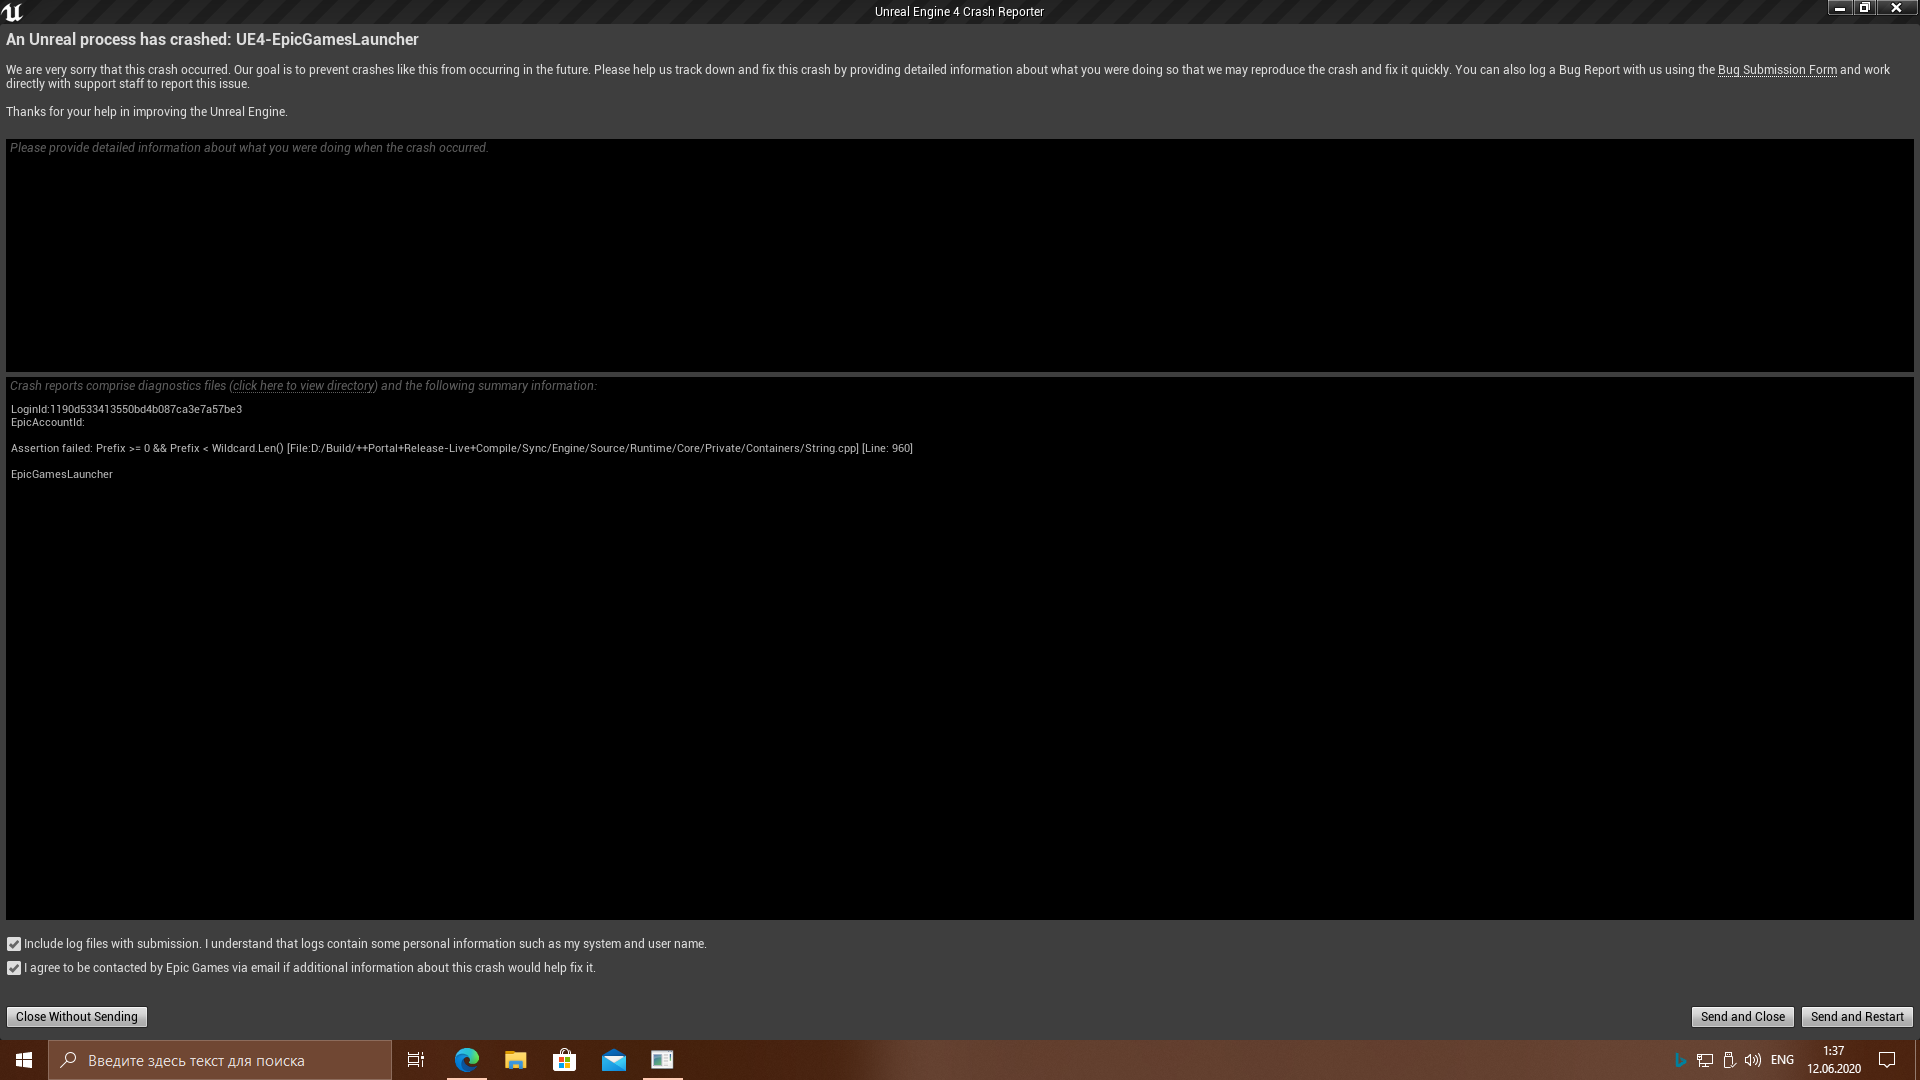The width and height of the screenshot is (1920, 1080).
Task: Open Task View in the taskbar
Action: [416, 1060]
